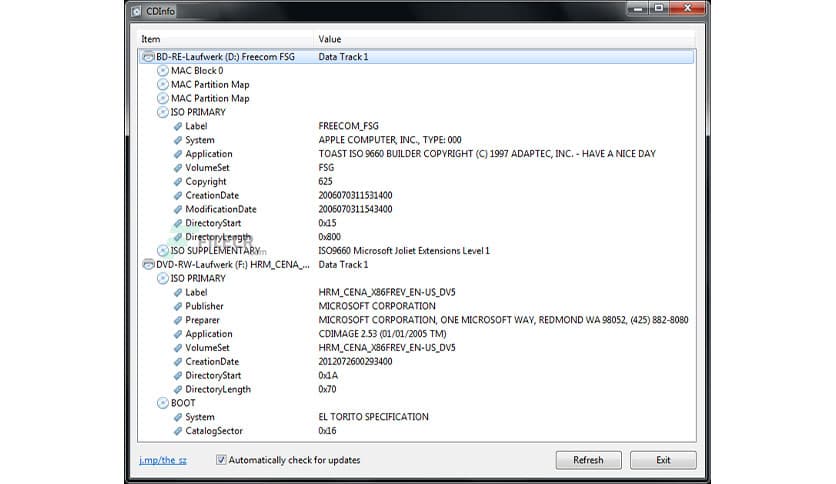Select the ISO SUPPLEMENTARY disc icon
The image size is (836, 484).
click(x=163, y=250)
